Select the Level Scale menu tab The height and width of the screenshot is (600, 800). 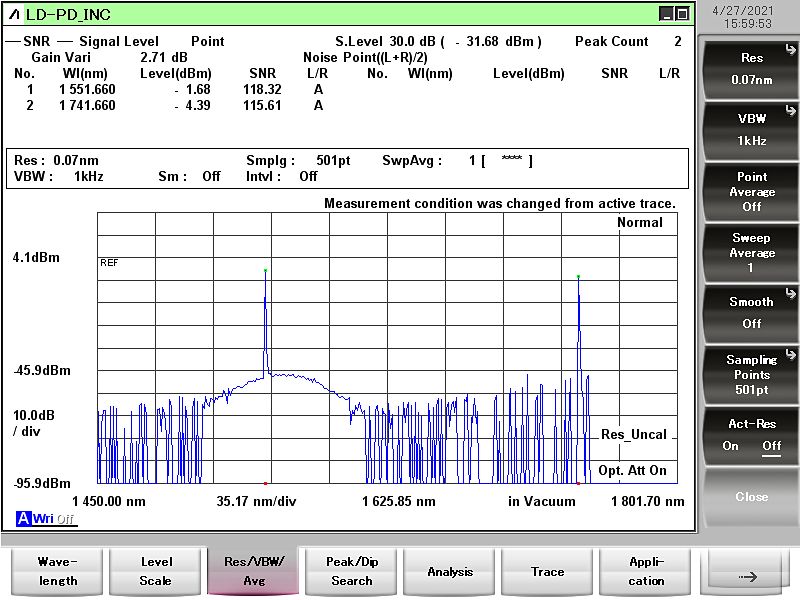(x=155, y=571)
